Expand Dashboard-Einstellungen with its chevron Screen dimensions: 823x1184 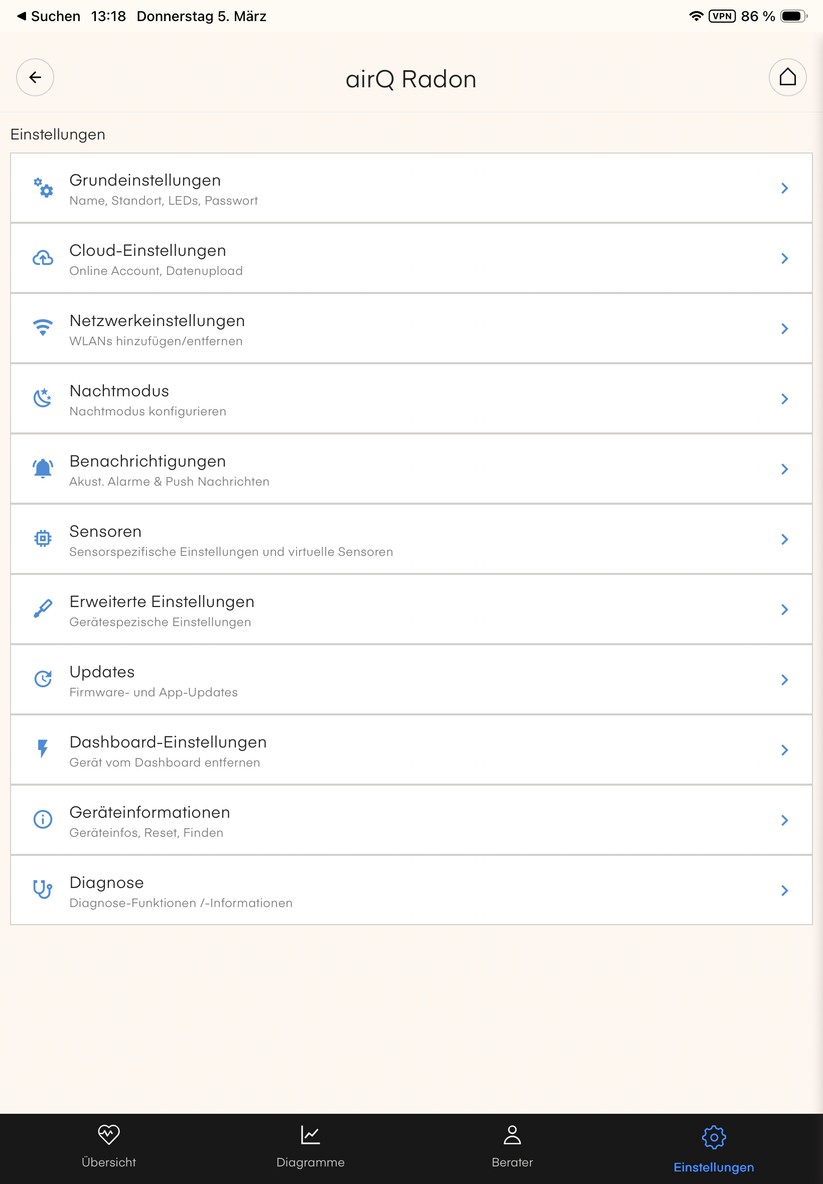tap(784, 750)
